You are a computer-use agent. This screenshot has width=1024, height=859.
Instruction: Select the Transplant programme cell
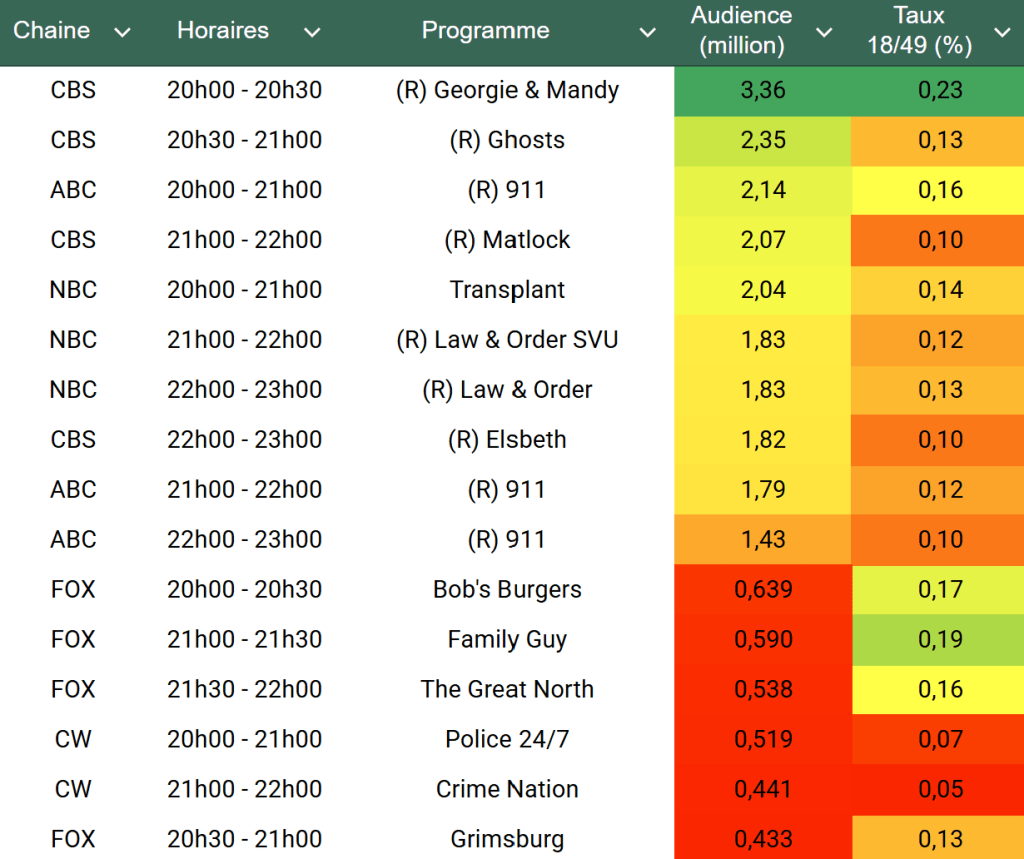(507, 290)
